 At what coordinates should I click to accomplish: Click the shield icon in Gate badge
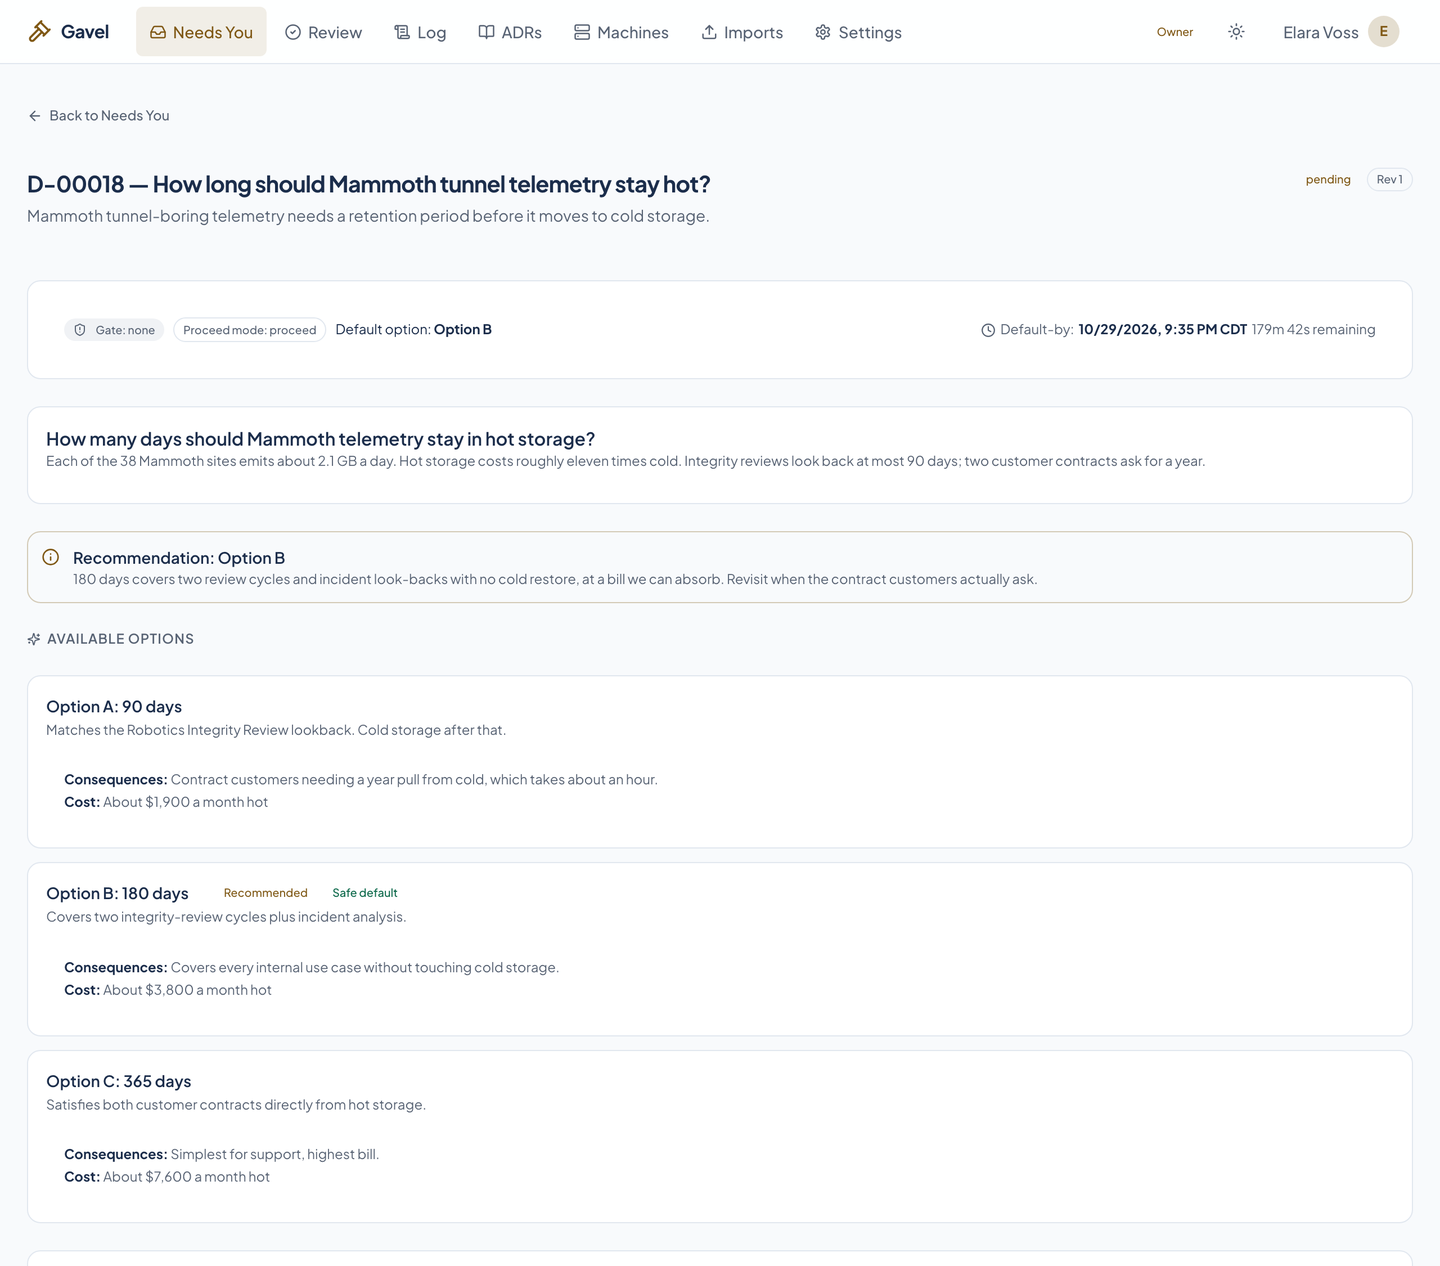(80, 330)
